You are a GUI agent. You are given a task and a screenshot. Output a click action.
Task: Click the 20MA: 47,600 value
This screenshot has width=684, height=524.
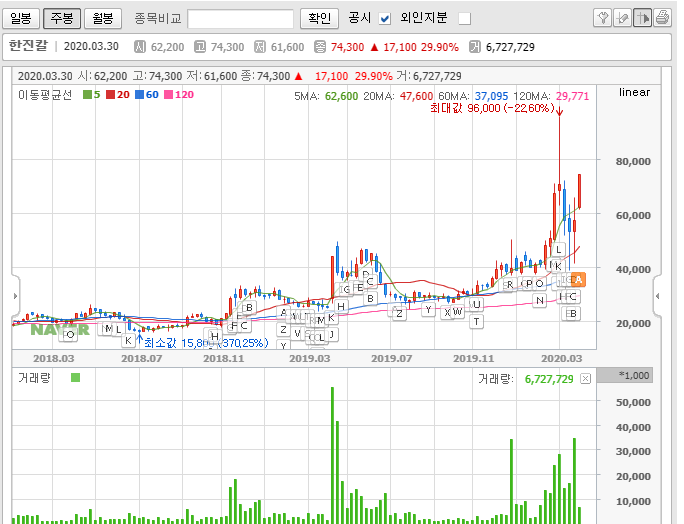point(398,96)
